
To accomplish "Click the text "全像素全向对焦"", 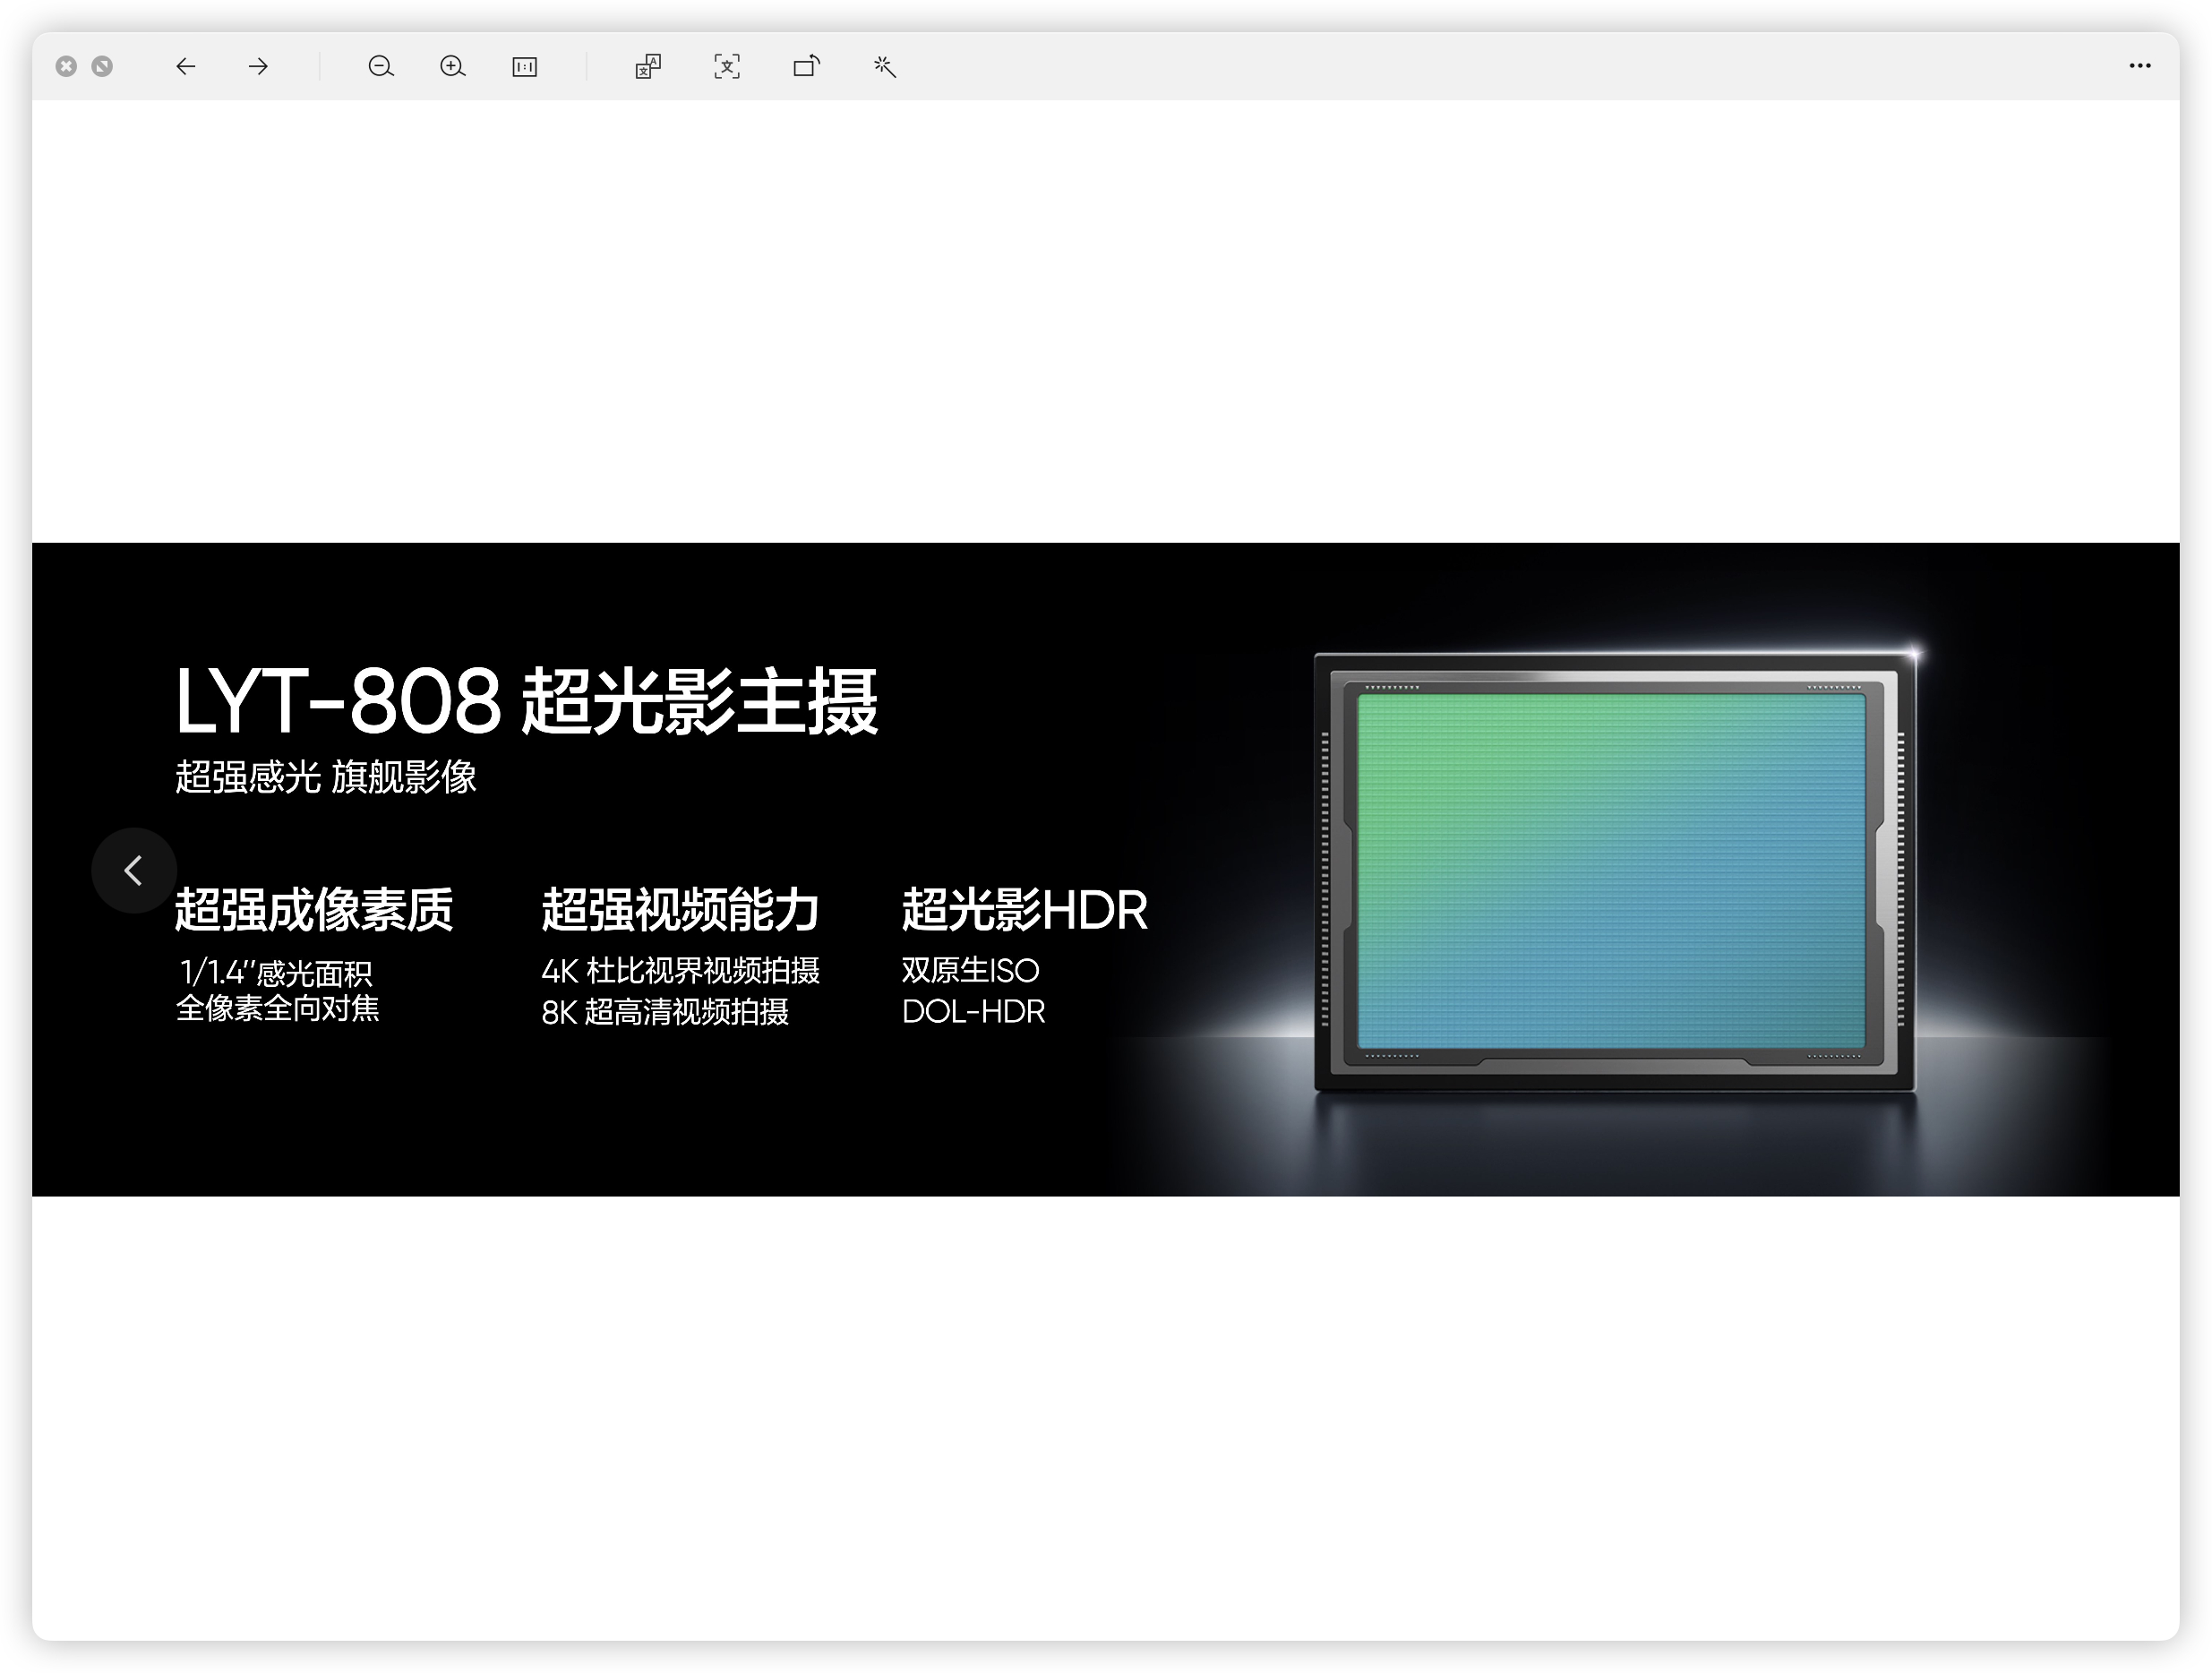I will click(x=278, y=1008).
